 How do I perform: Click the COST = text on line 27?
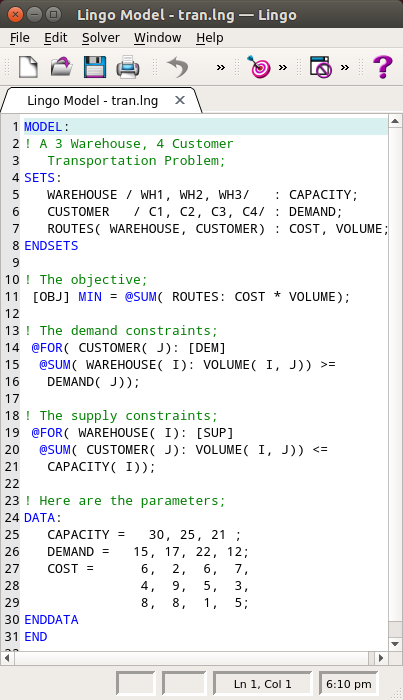[71, 568]
